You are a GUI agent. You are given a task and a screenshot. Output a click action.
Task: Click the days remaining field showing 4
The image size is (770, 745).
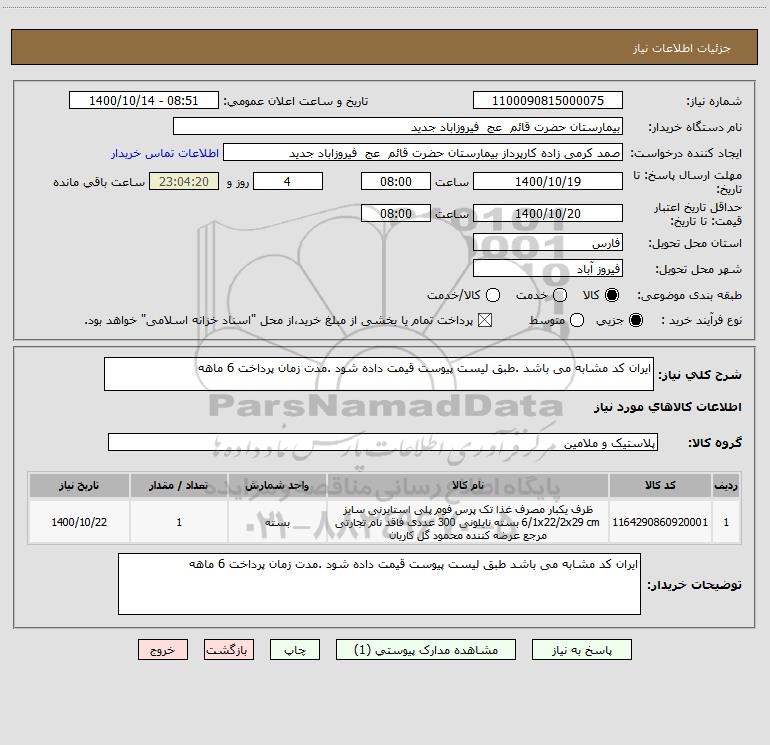288,181
